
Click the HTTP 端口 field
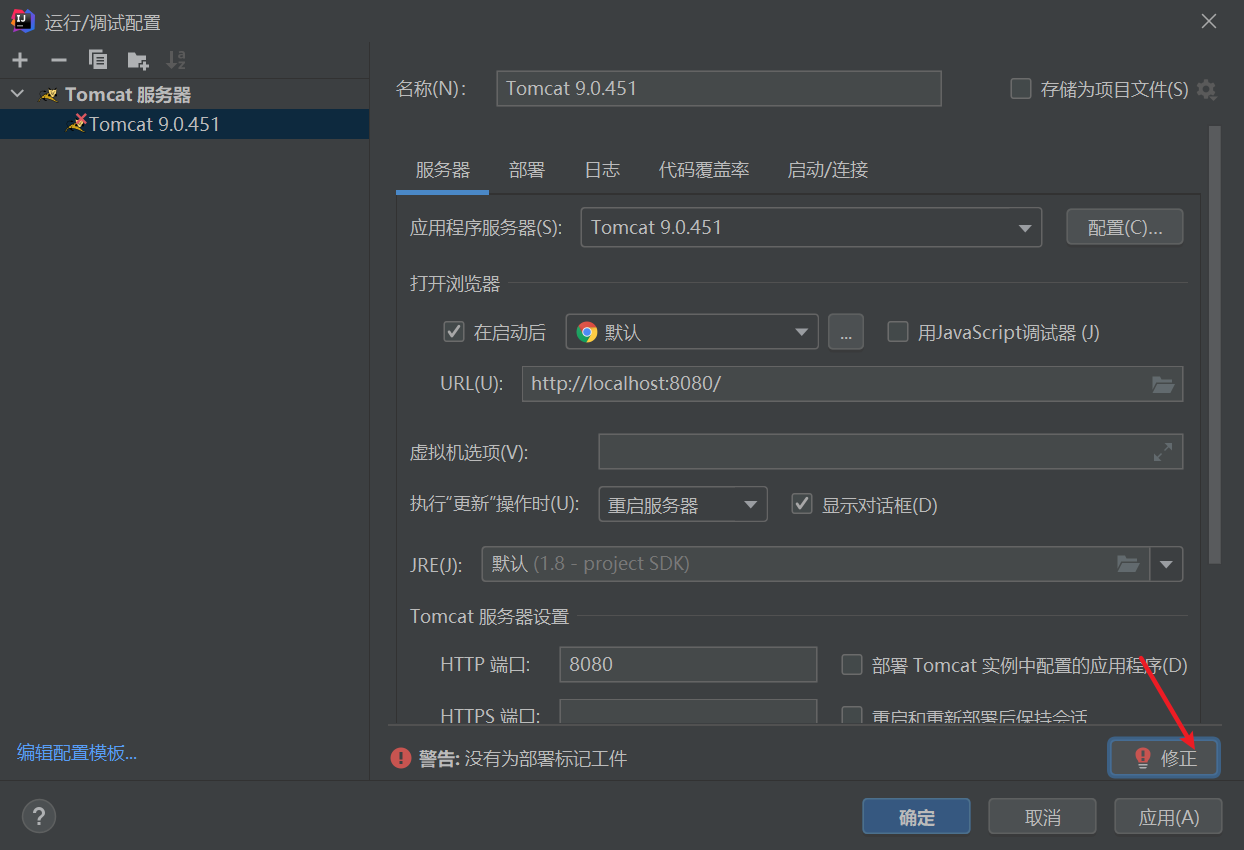click(x=688, y=664)
